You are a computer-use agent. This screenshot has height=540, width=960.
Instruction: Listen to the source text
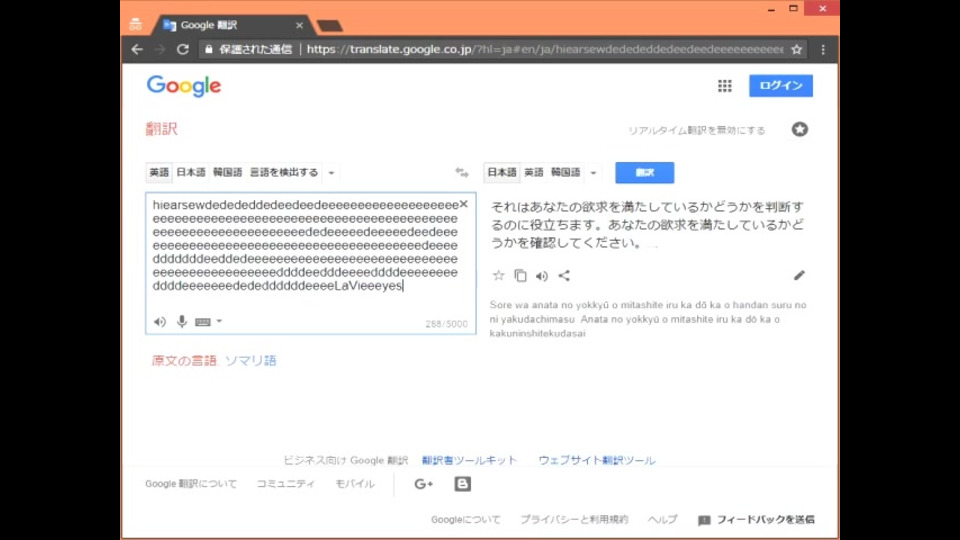point(160,321)
